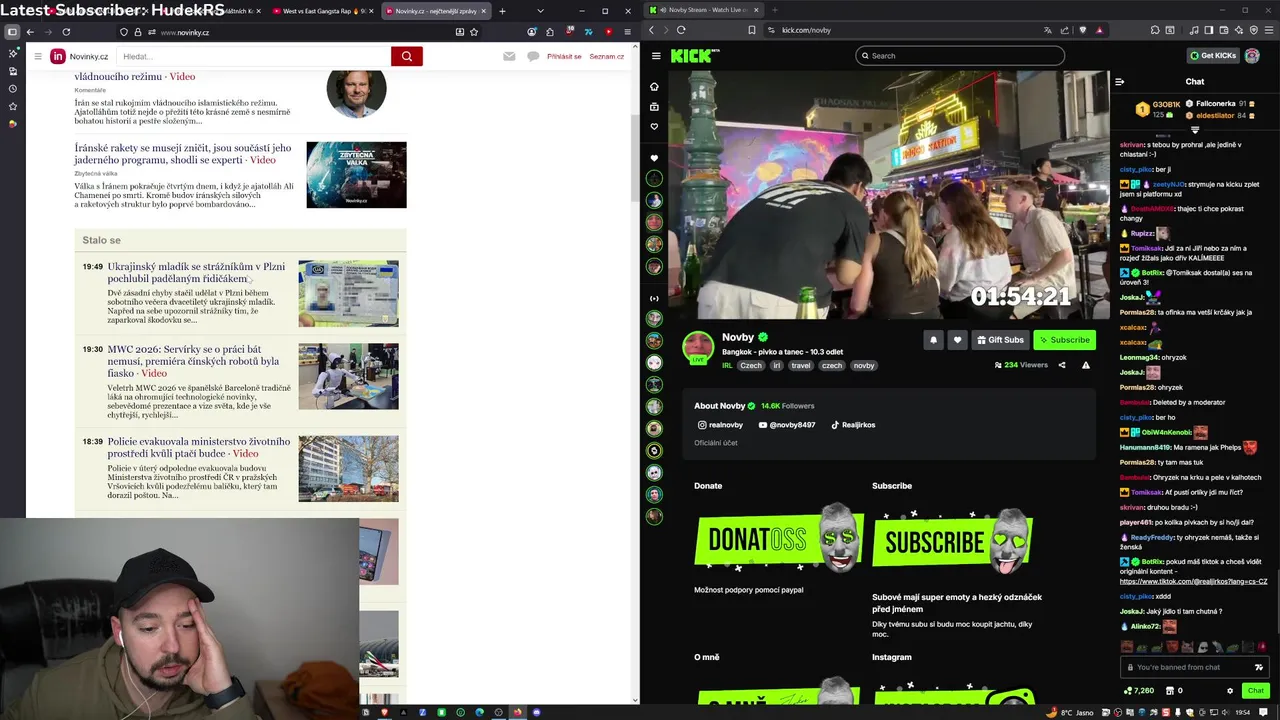Toggle the Firefox sidebar button
Viewport: 1280px width, 720px height.
click(12, 32)
